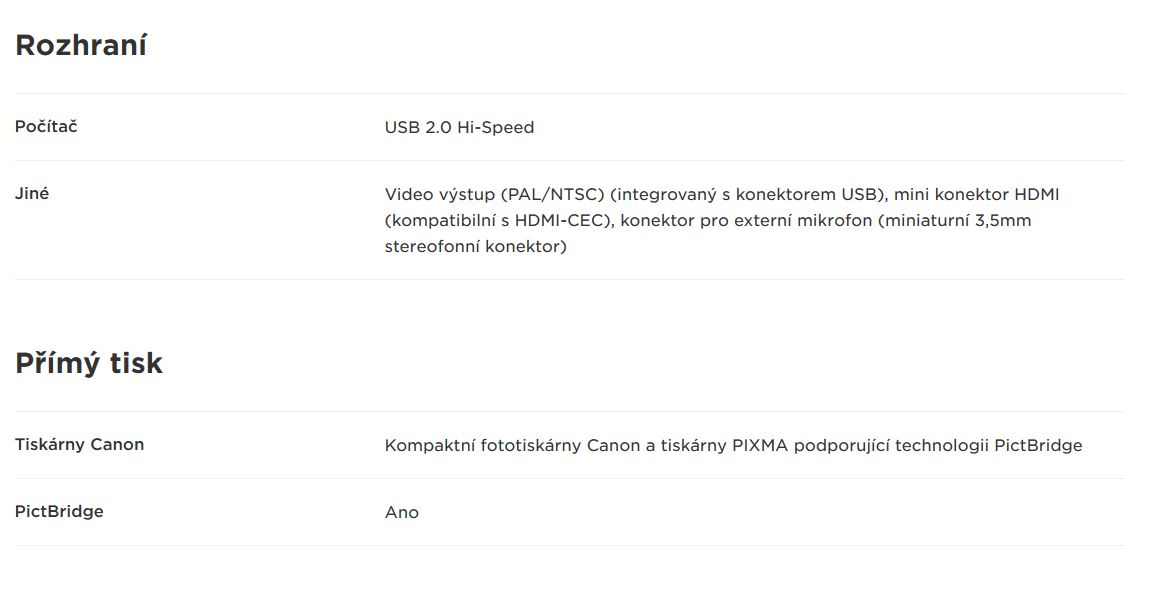This screenshot has width=1156, height=599.
Task: Click the words mini konektor HDMI
Action: click(976, 195)
